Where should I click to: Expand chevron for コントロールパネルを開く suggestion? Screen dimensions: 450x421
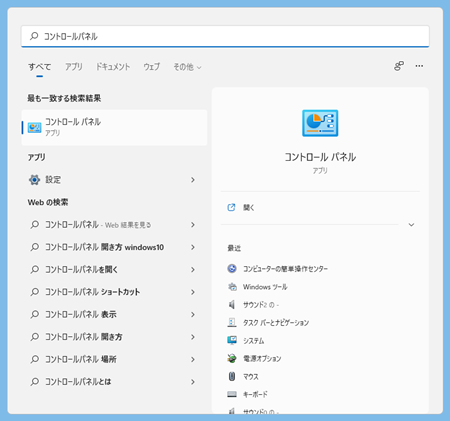click(193, 269)
